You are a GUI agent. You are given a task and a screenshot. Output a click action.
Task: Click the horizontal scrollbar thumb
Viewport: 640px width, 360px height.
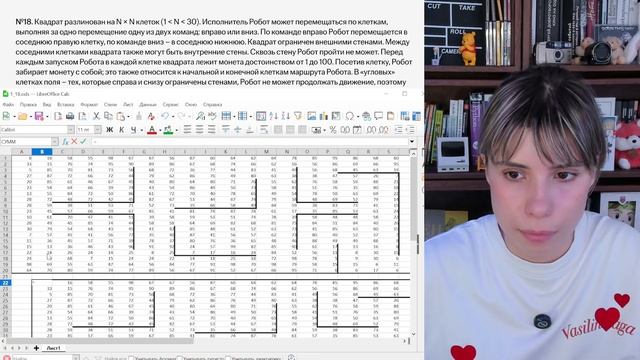click(x=100, y=340)
